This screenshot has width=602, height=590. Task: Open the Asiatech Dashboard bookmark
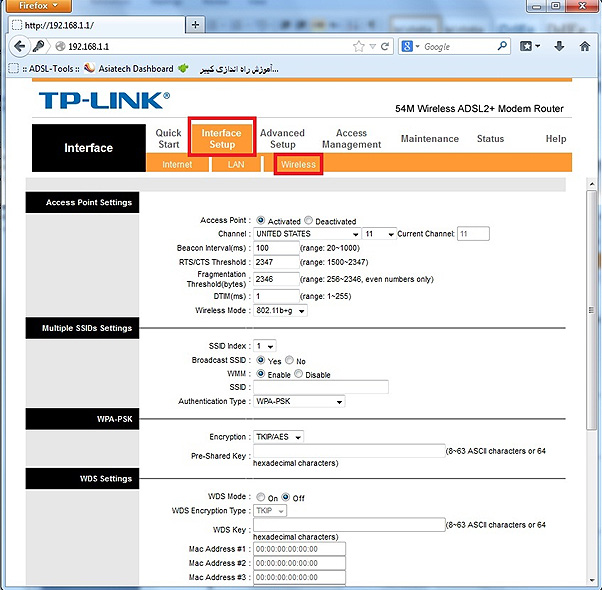pos(129,69)
